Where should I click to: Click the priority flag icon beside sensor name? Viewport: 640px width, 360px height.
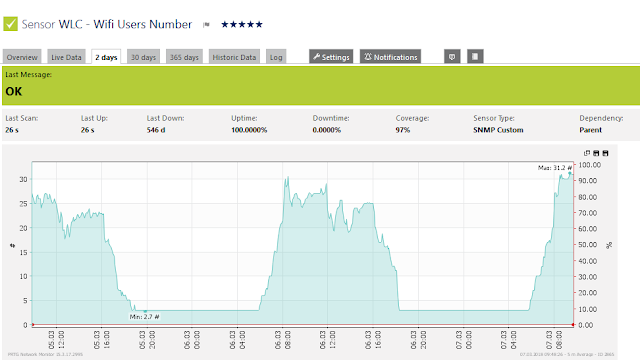(207, 25)
